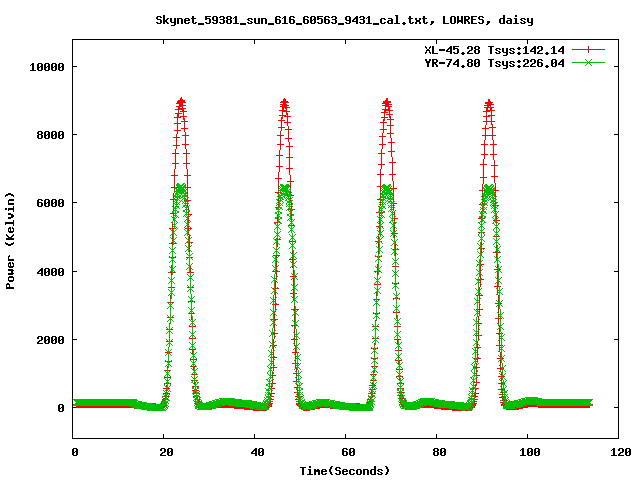The width and height of the screenshot is (640, 480).
Task: Click x-axis tick label 20
Action: click(x=166, y=452)
